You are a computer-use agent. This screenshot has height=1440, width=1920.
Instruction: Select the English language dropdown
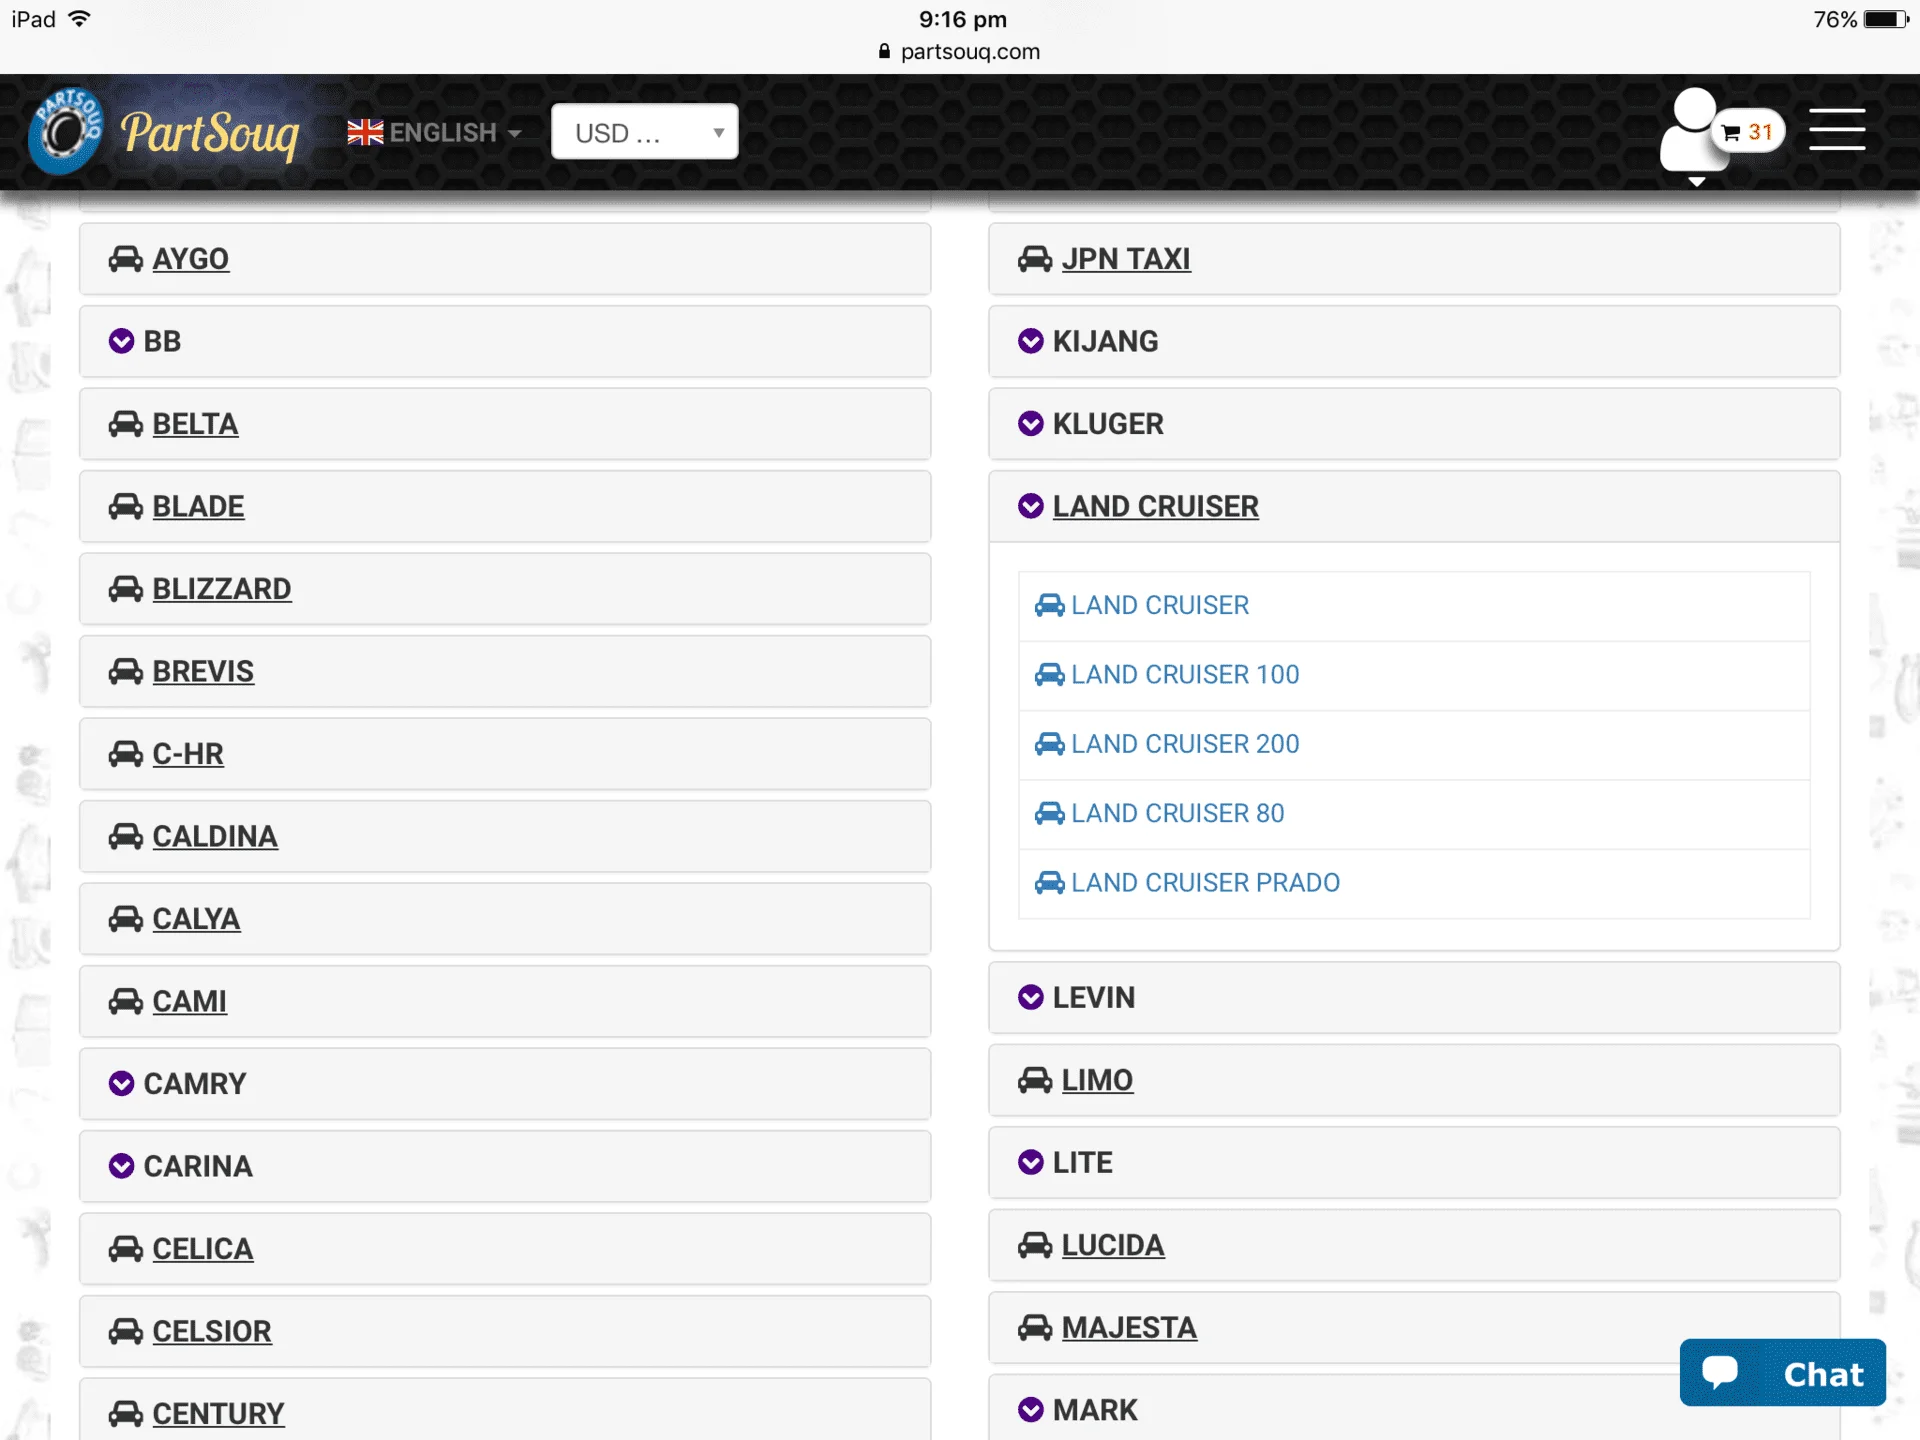tap(435, 132)
